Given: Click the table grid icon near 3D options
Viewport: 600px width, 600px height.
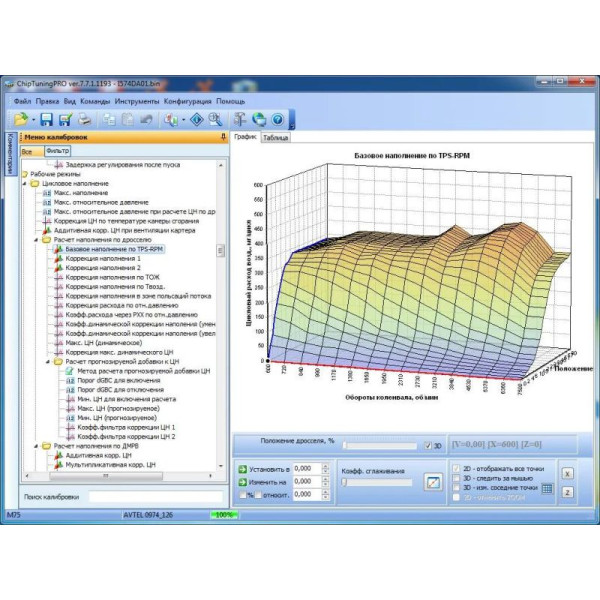Looking at the screenshot, I should click(546, 487).
